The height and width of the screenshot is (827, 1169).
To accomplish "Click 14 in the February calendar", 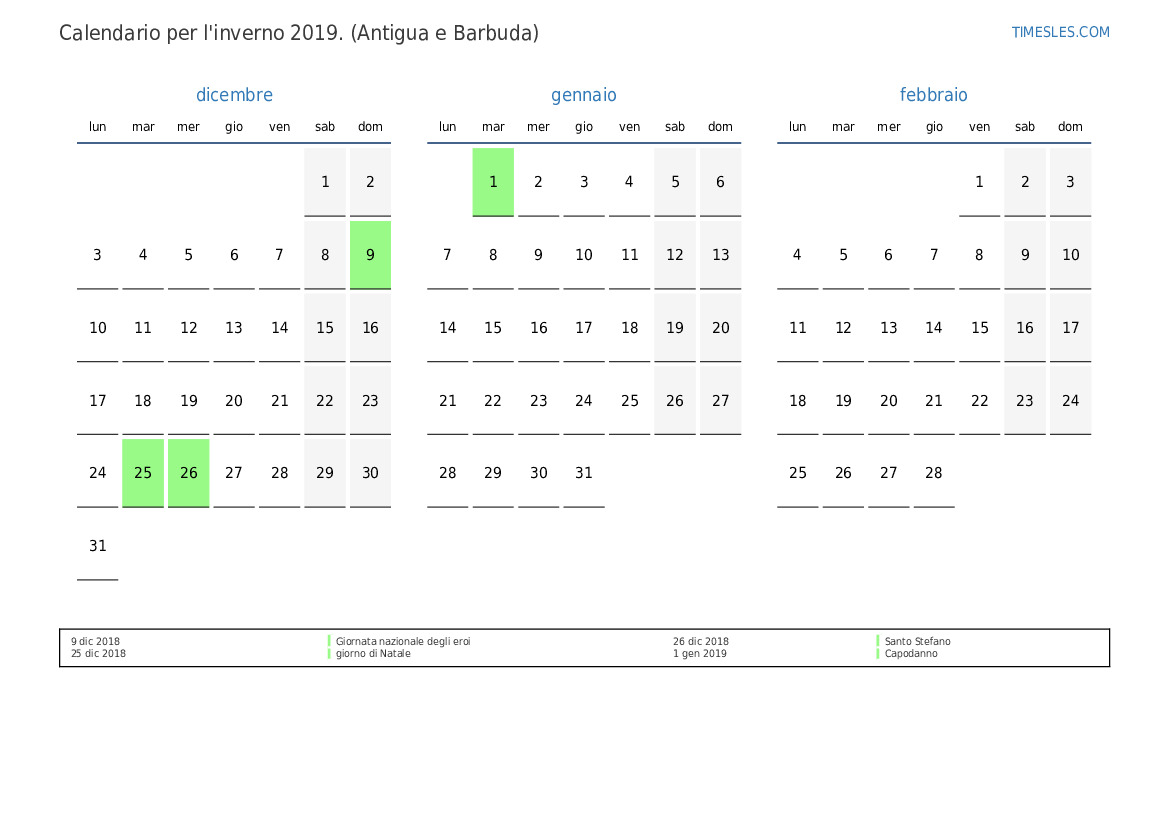I will click(934, 328).
